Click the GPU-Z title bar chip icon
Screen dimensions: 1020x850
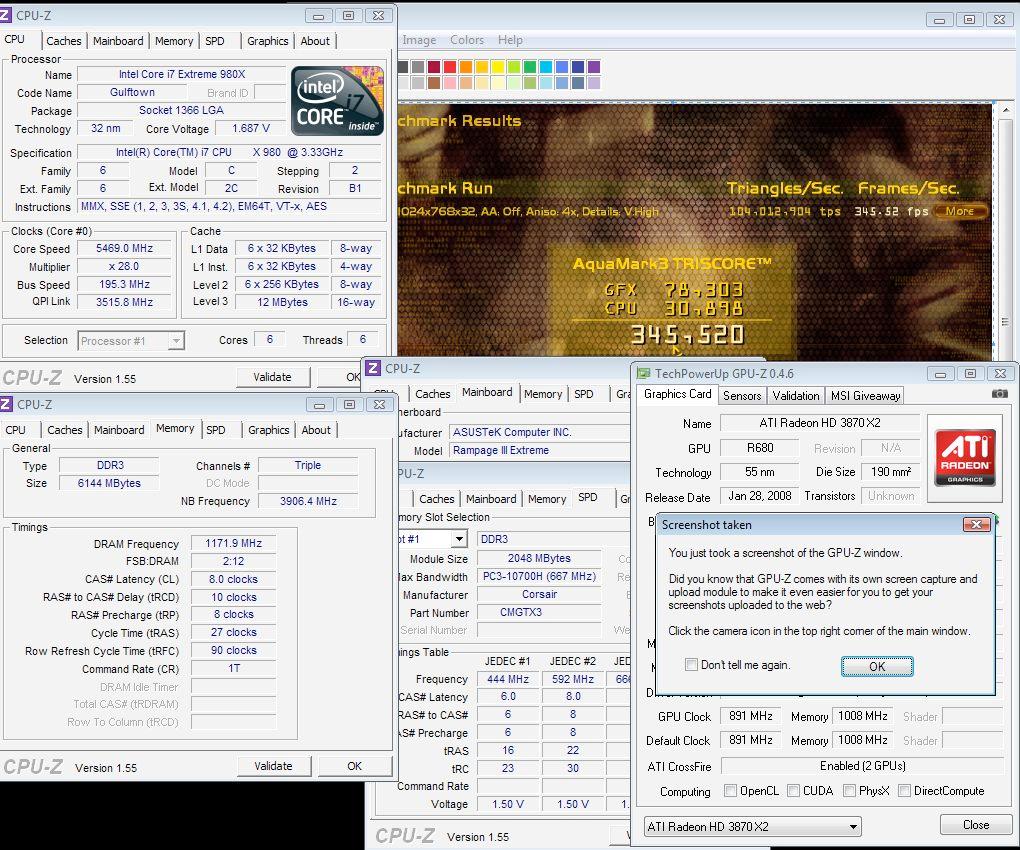[643, 373]
